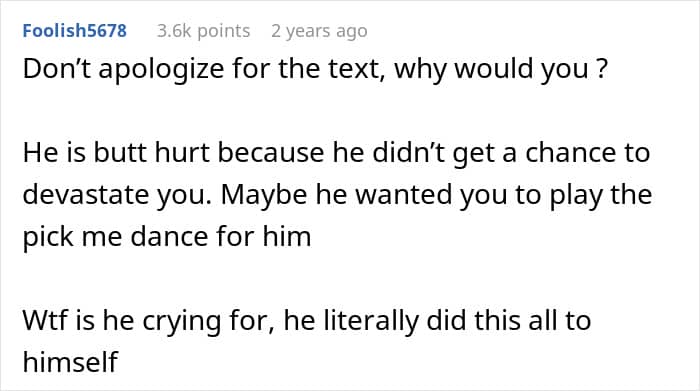700x391 pixels.
Task: Click the word devastate in the comment
Action: (x=85, y=195)
